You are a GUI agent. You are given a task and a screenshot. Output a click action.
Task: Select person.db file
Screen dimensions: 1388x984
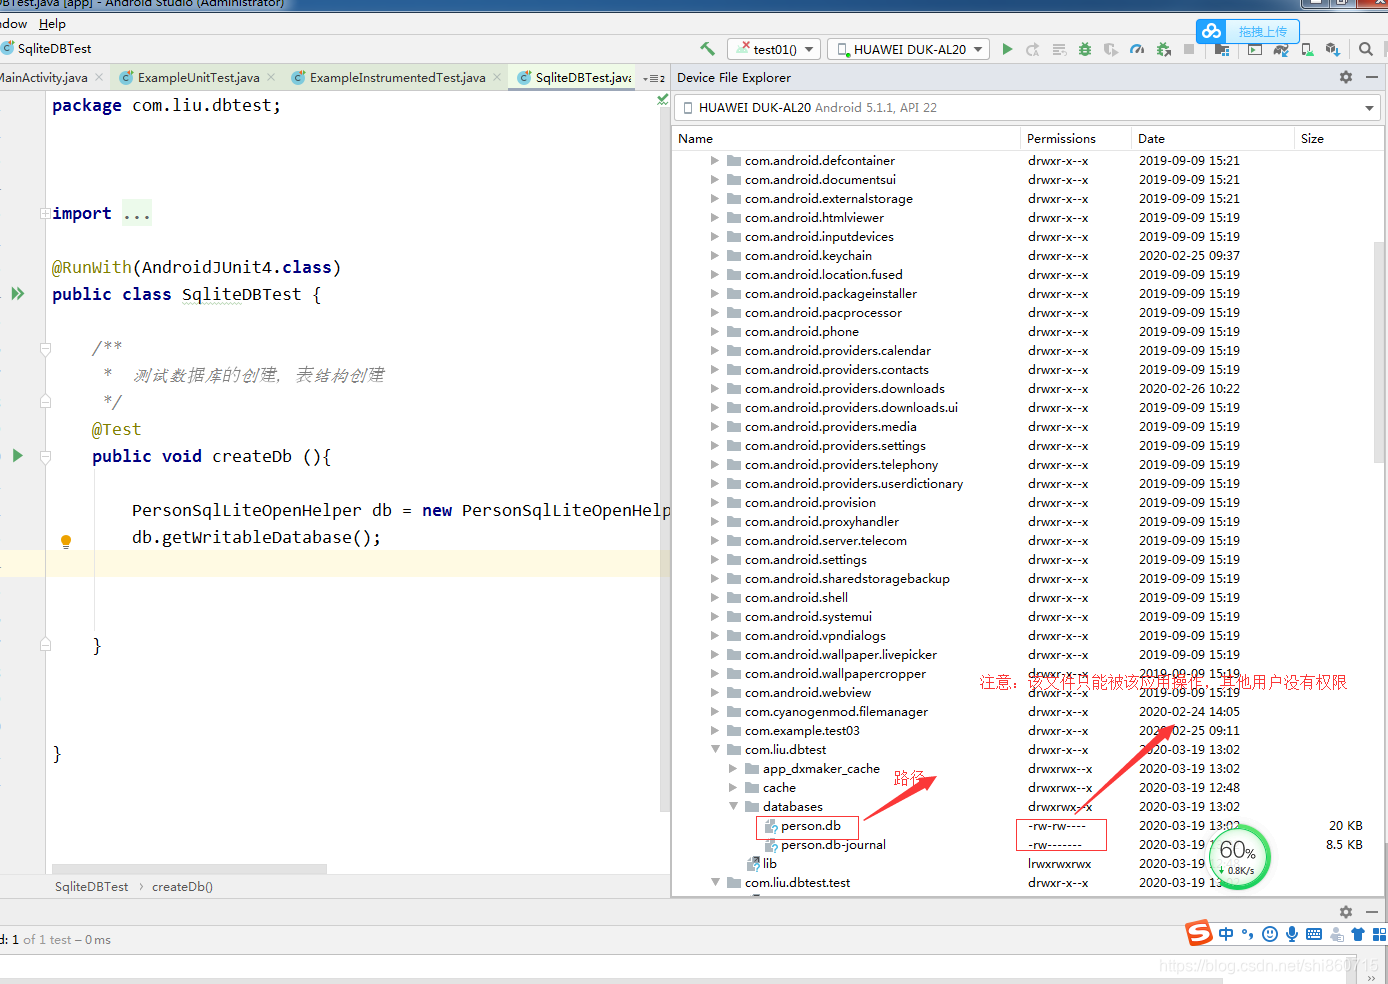tap(810, 826)
